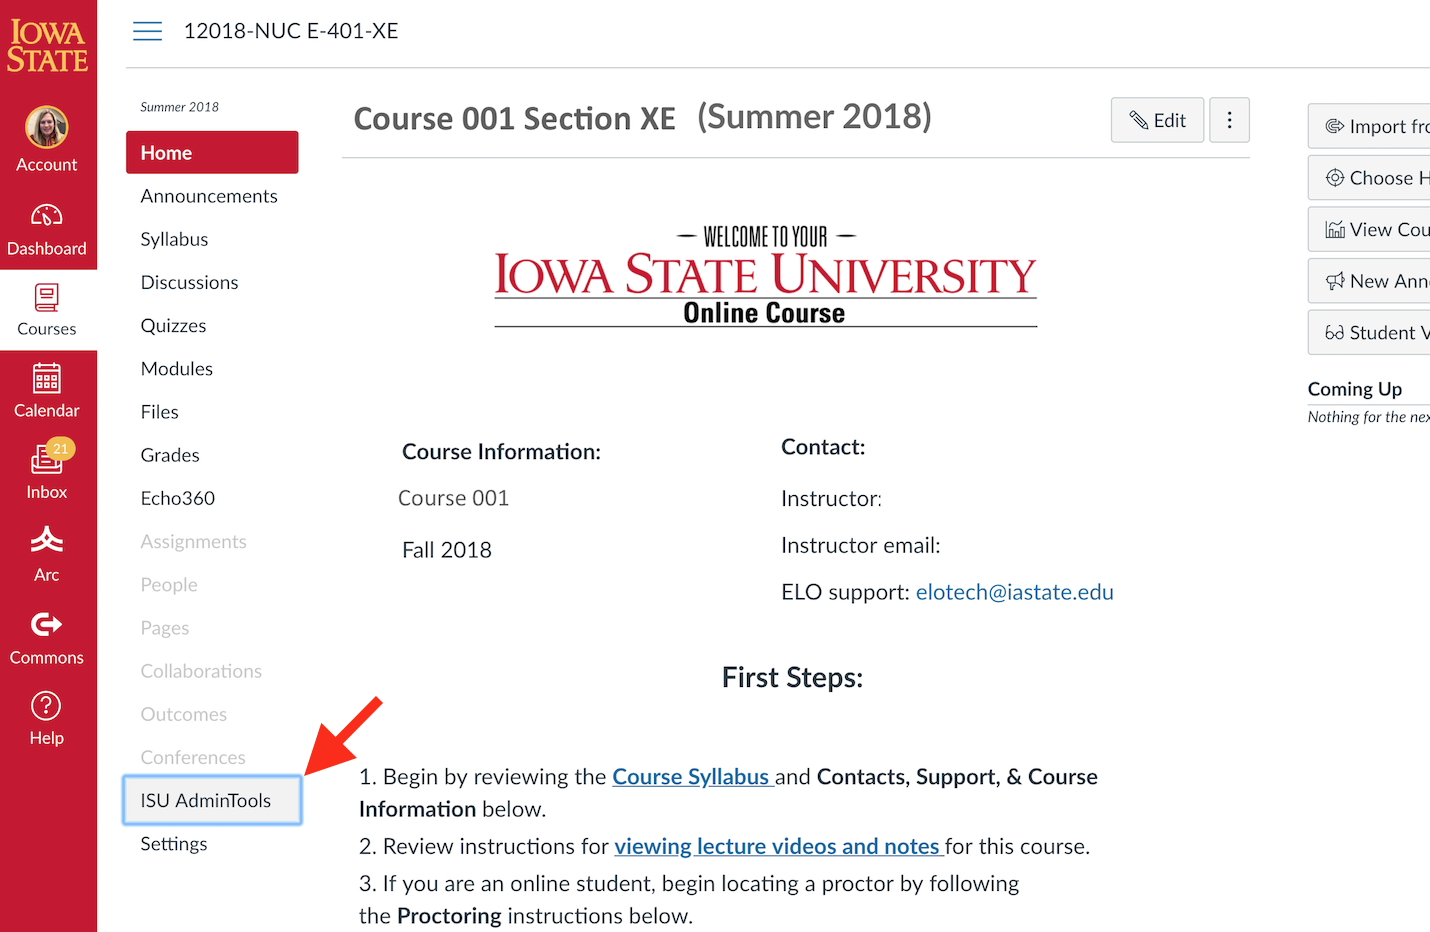The width and height of the screenshot is (1430, 932).
Task: Open Commons in global navigation
Action: pos(47,637)
